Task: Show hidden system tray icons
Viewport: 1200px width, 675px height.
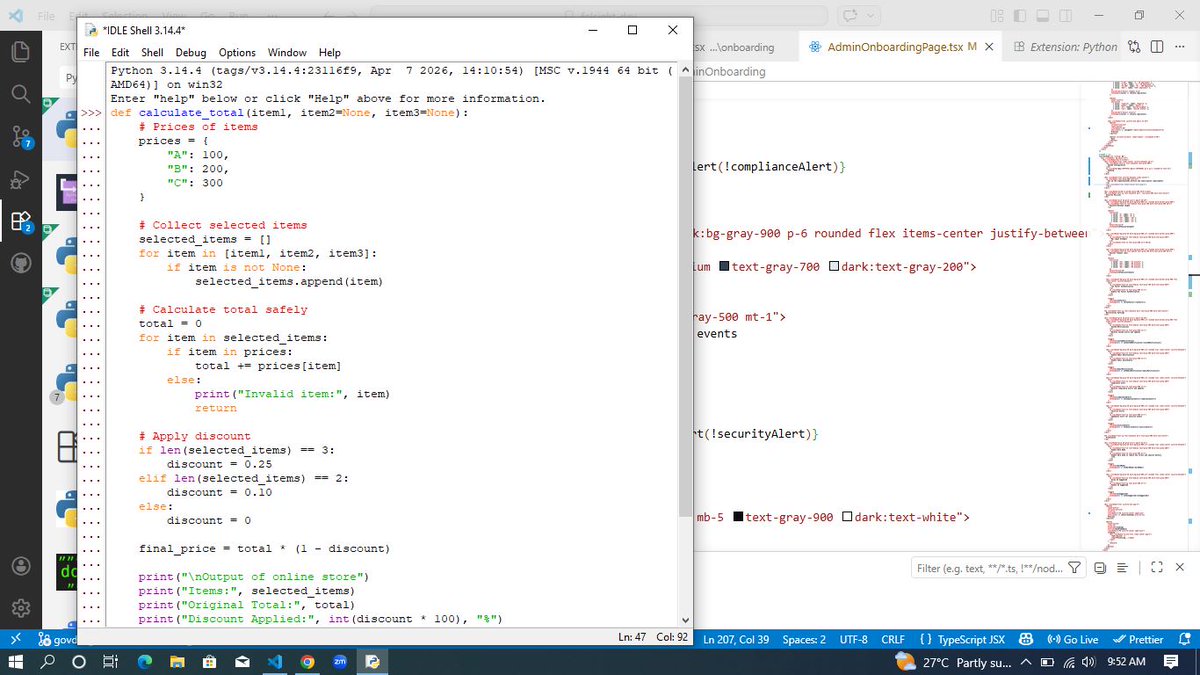Action: 1026,662
